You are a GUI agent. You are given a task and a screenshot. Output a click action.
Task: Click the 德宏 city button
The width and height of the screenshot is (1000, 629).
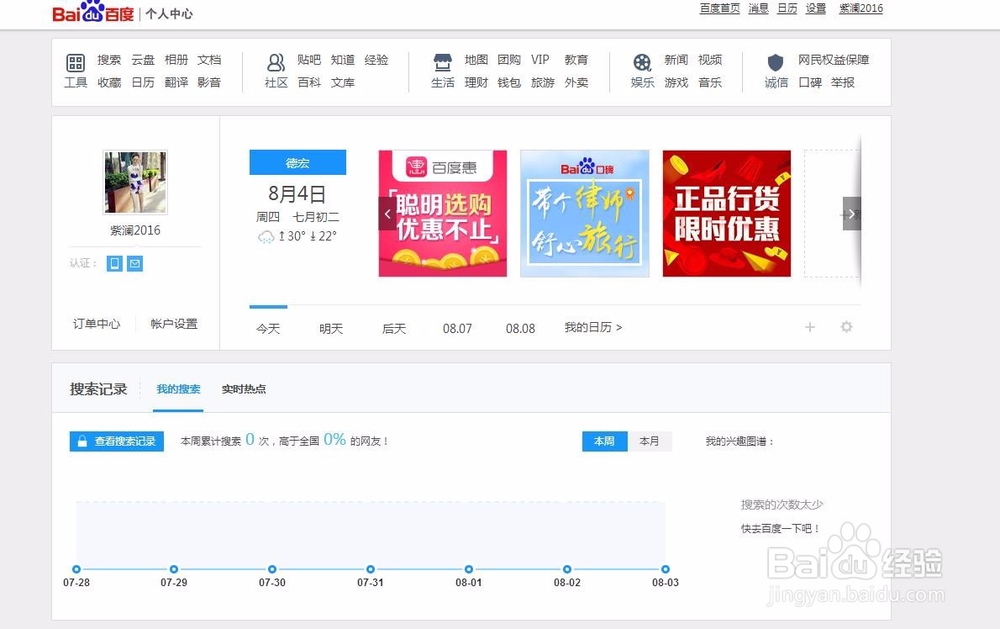click(298, 163)
